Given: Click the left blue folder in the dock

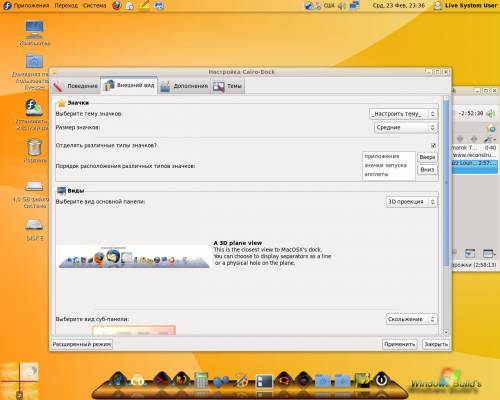Looking at the screenshot, I should coord(322,381).
